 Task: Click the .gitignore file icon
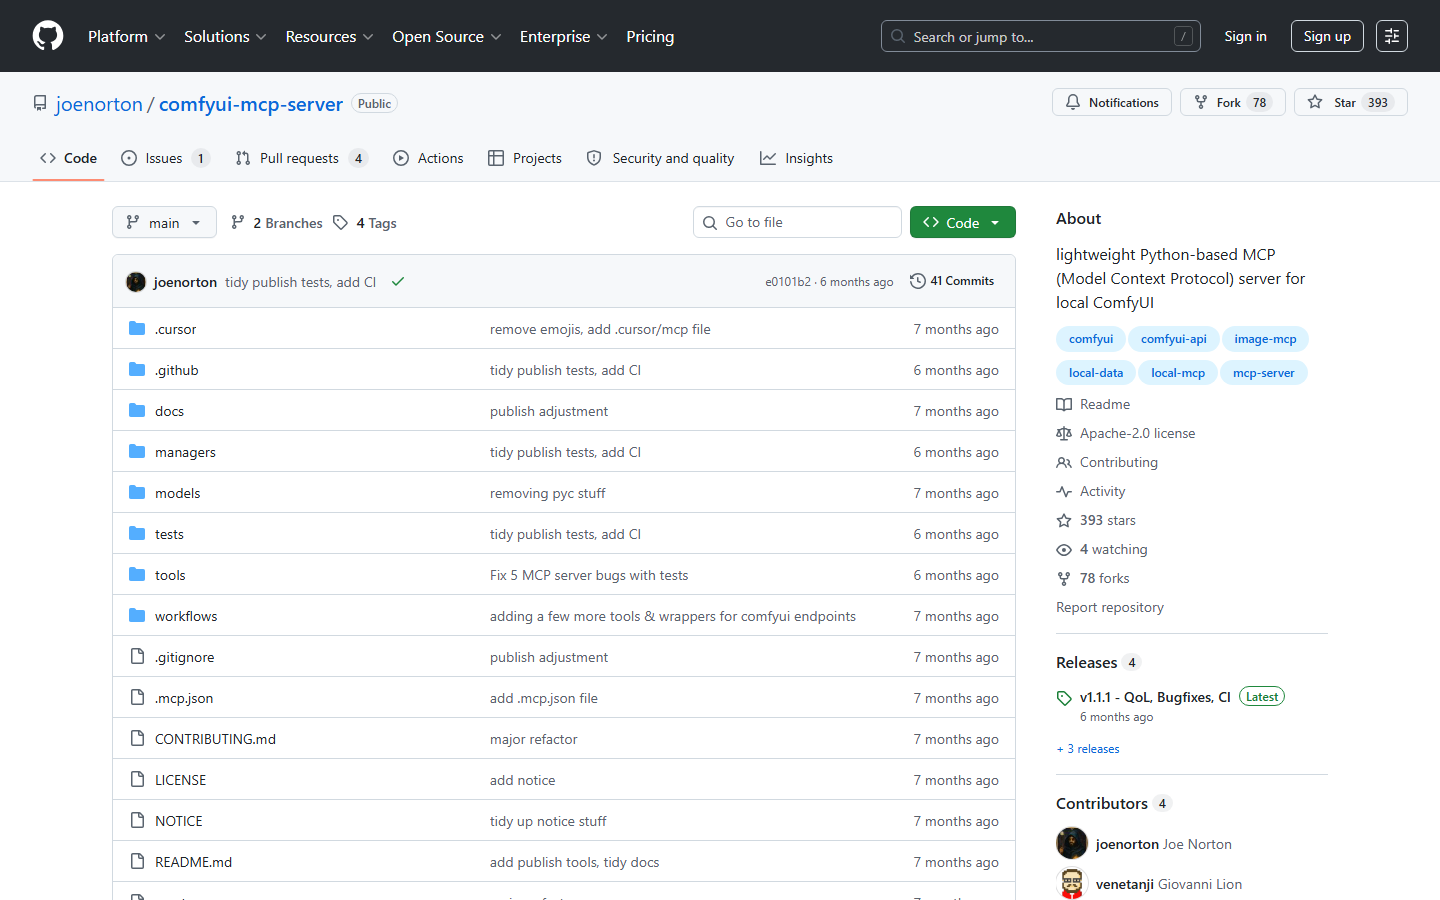137,657
